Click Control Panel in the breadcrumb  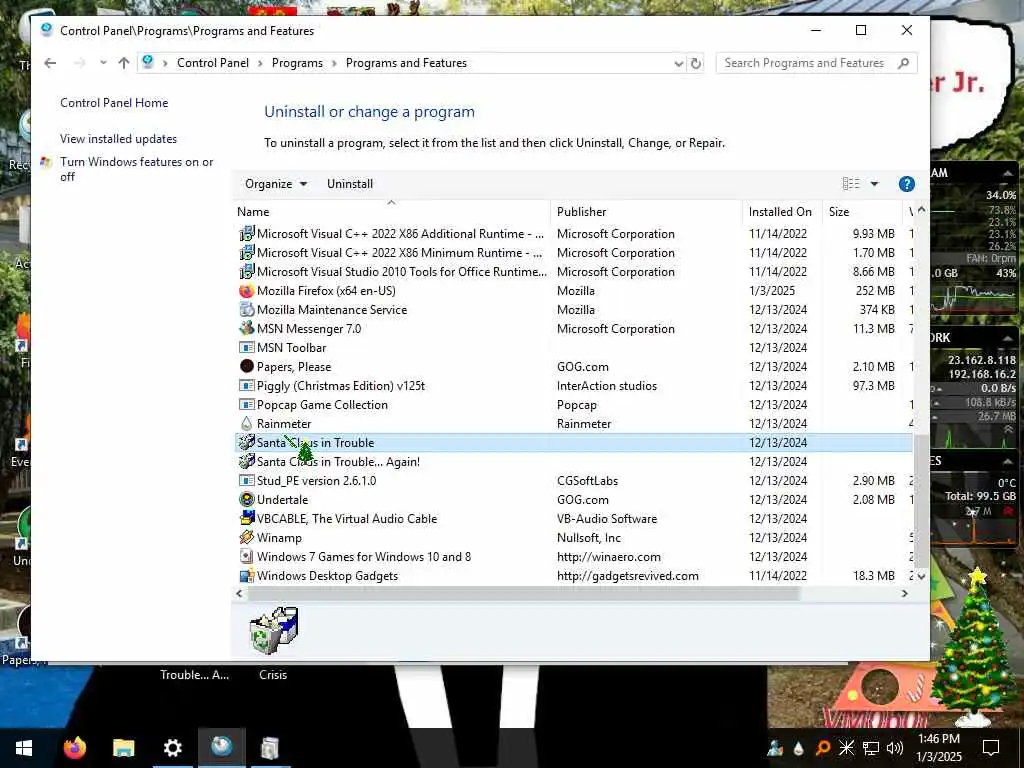tap(213, 63)
